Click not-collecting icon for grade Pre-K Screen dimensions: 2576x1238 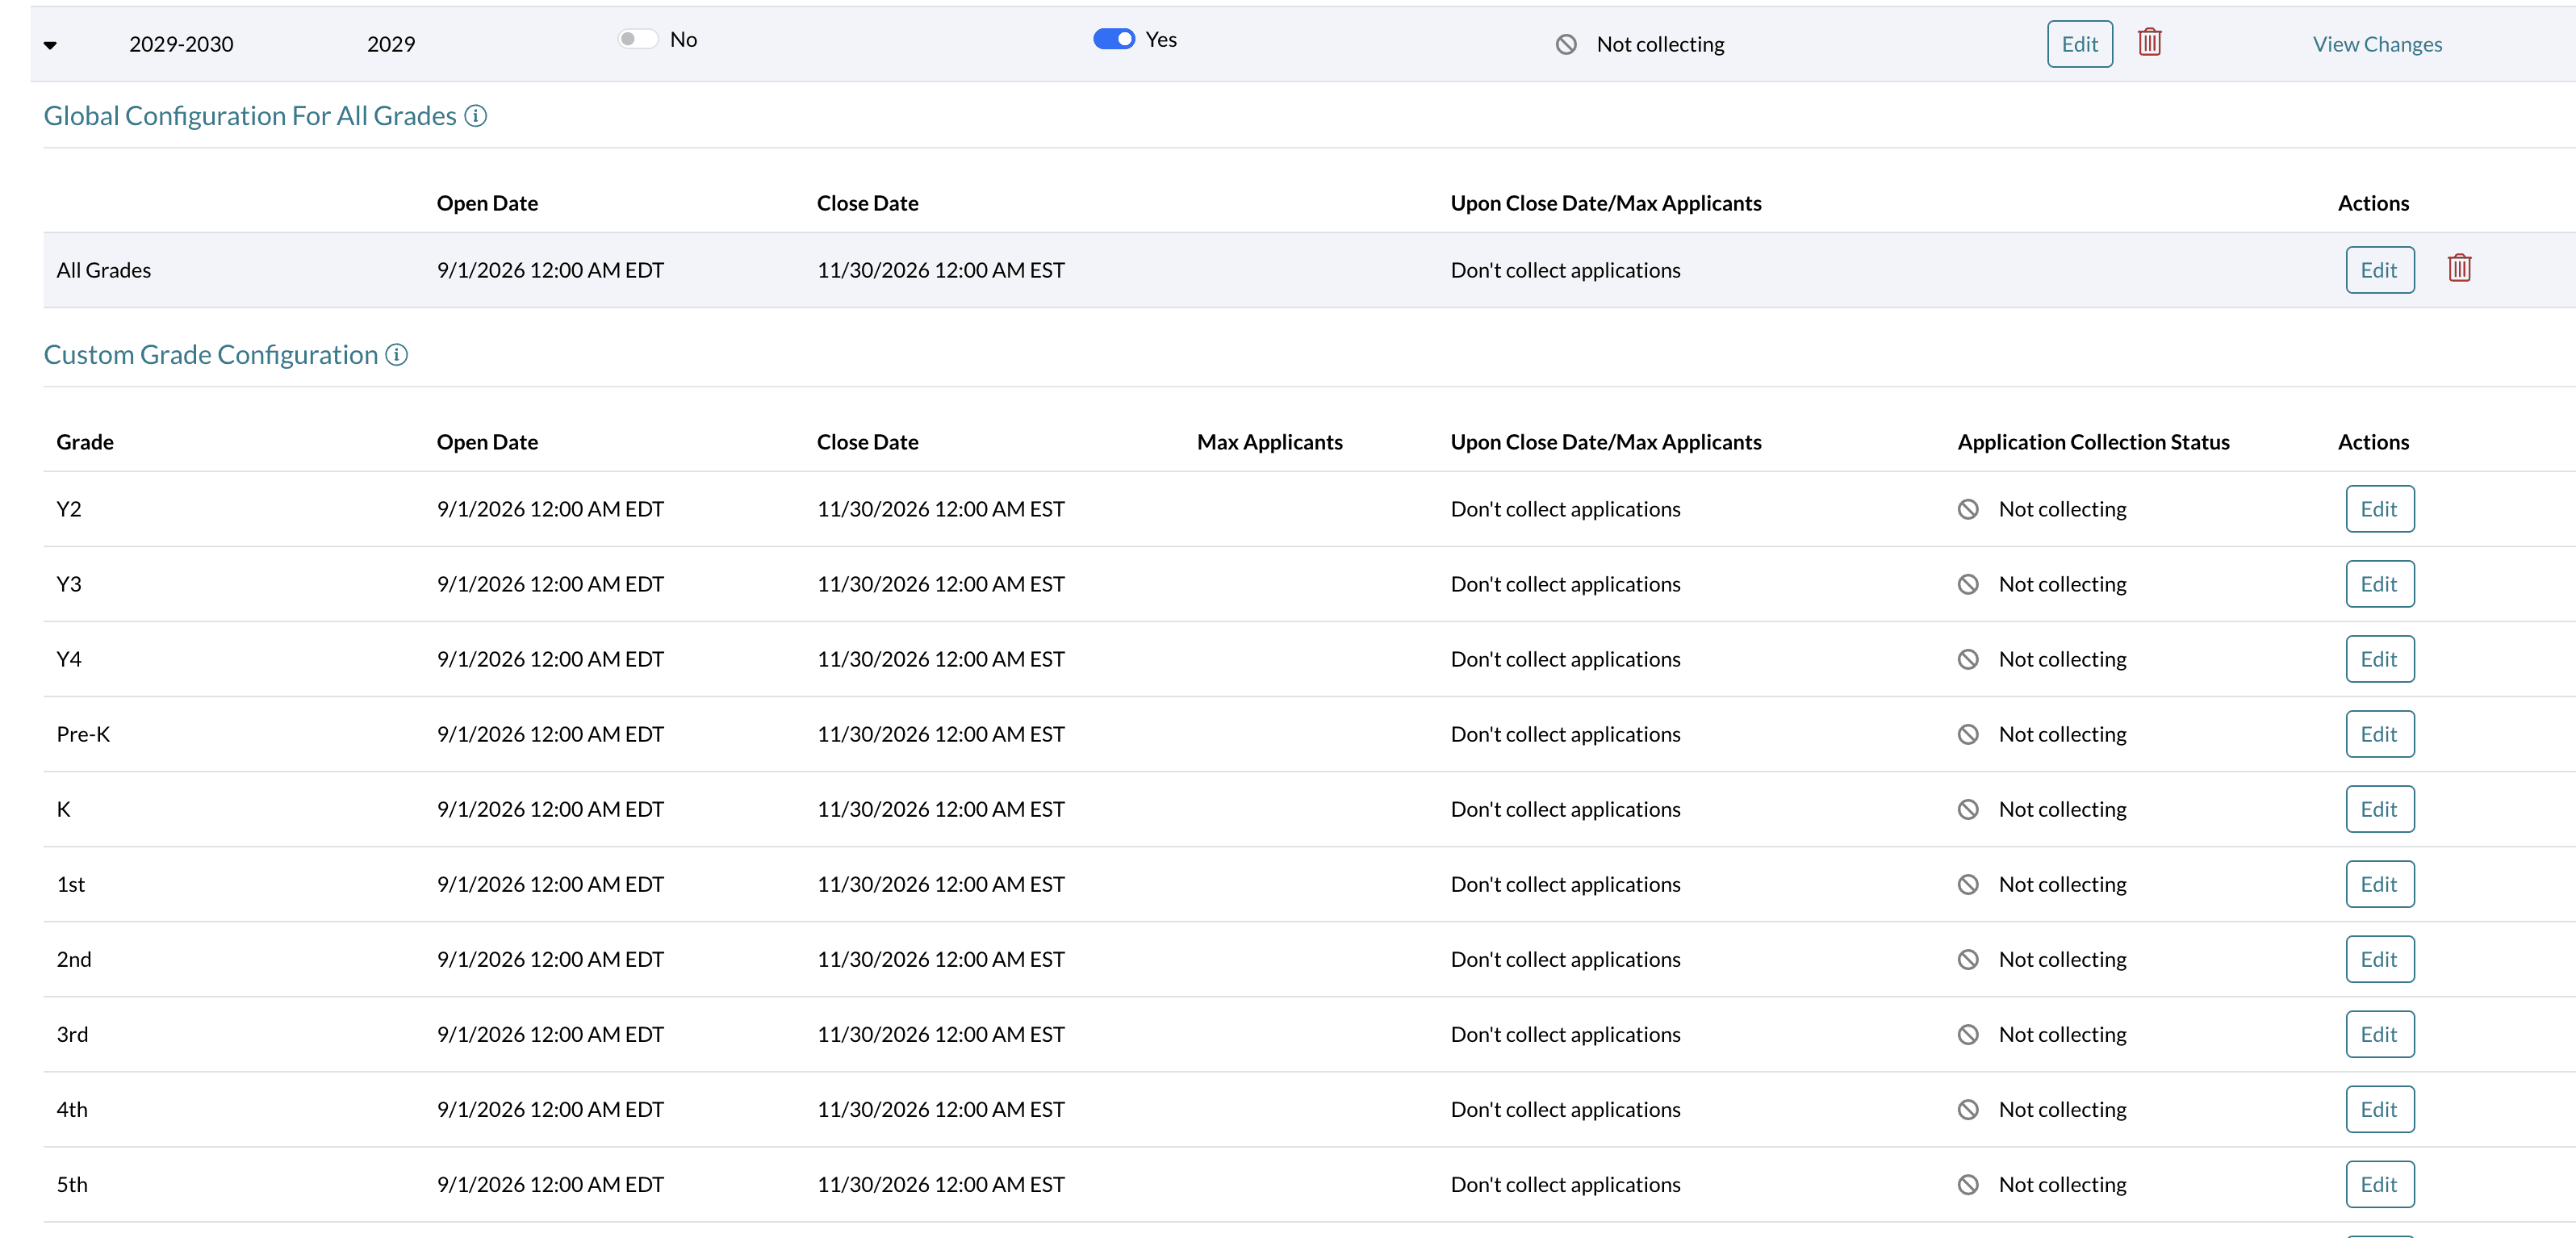coord(1968,734)
